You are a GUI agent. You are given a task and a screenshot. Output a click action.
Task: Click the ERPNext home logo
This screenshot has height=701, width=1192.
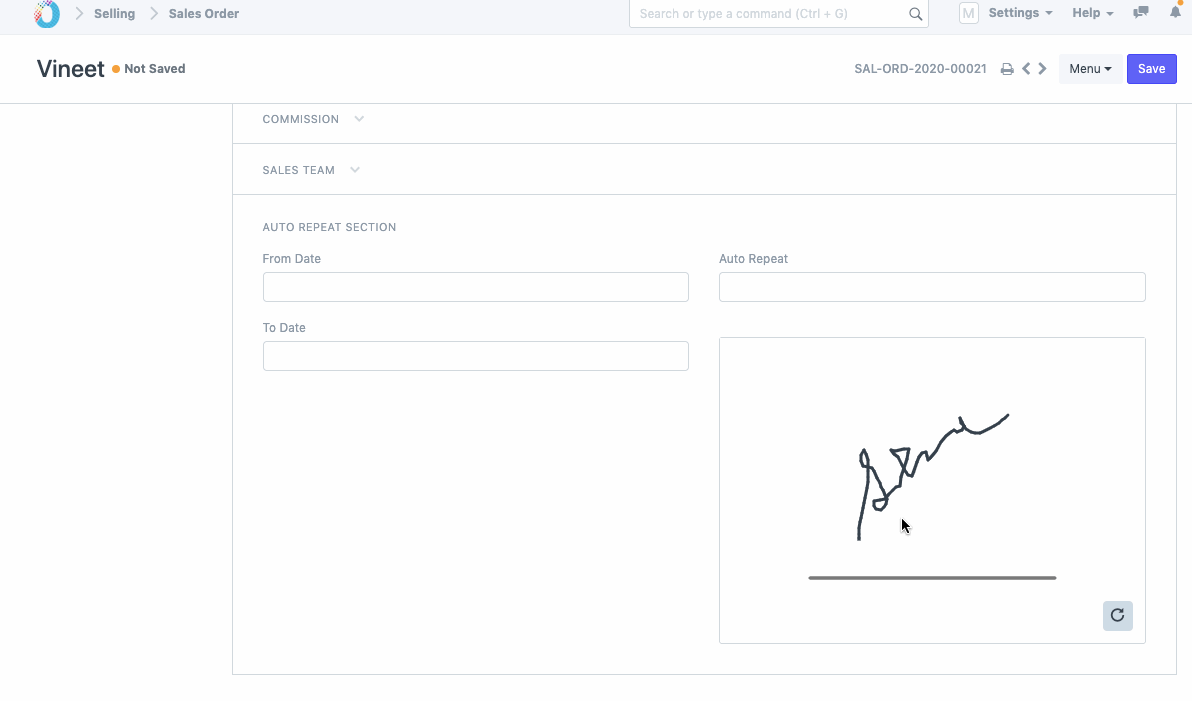coord(47,14)
